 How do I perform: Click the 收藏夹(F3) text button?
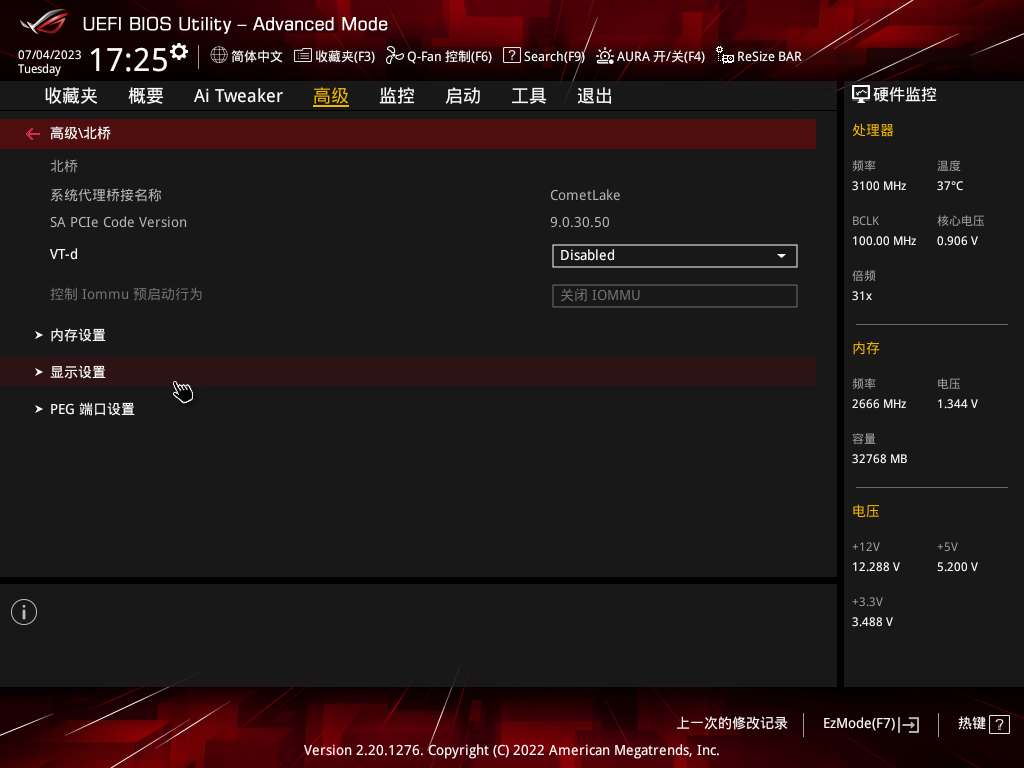click(x=345, y=56)
